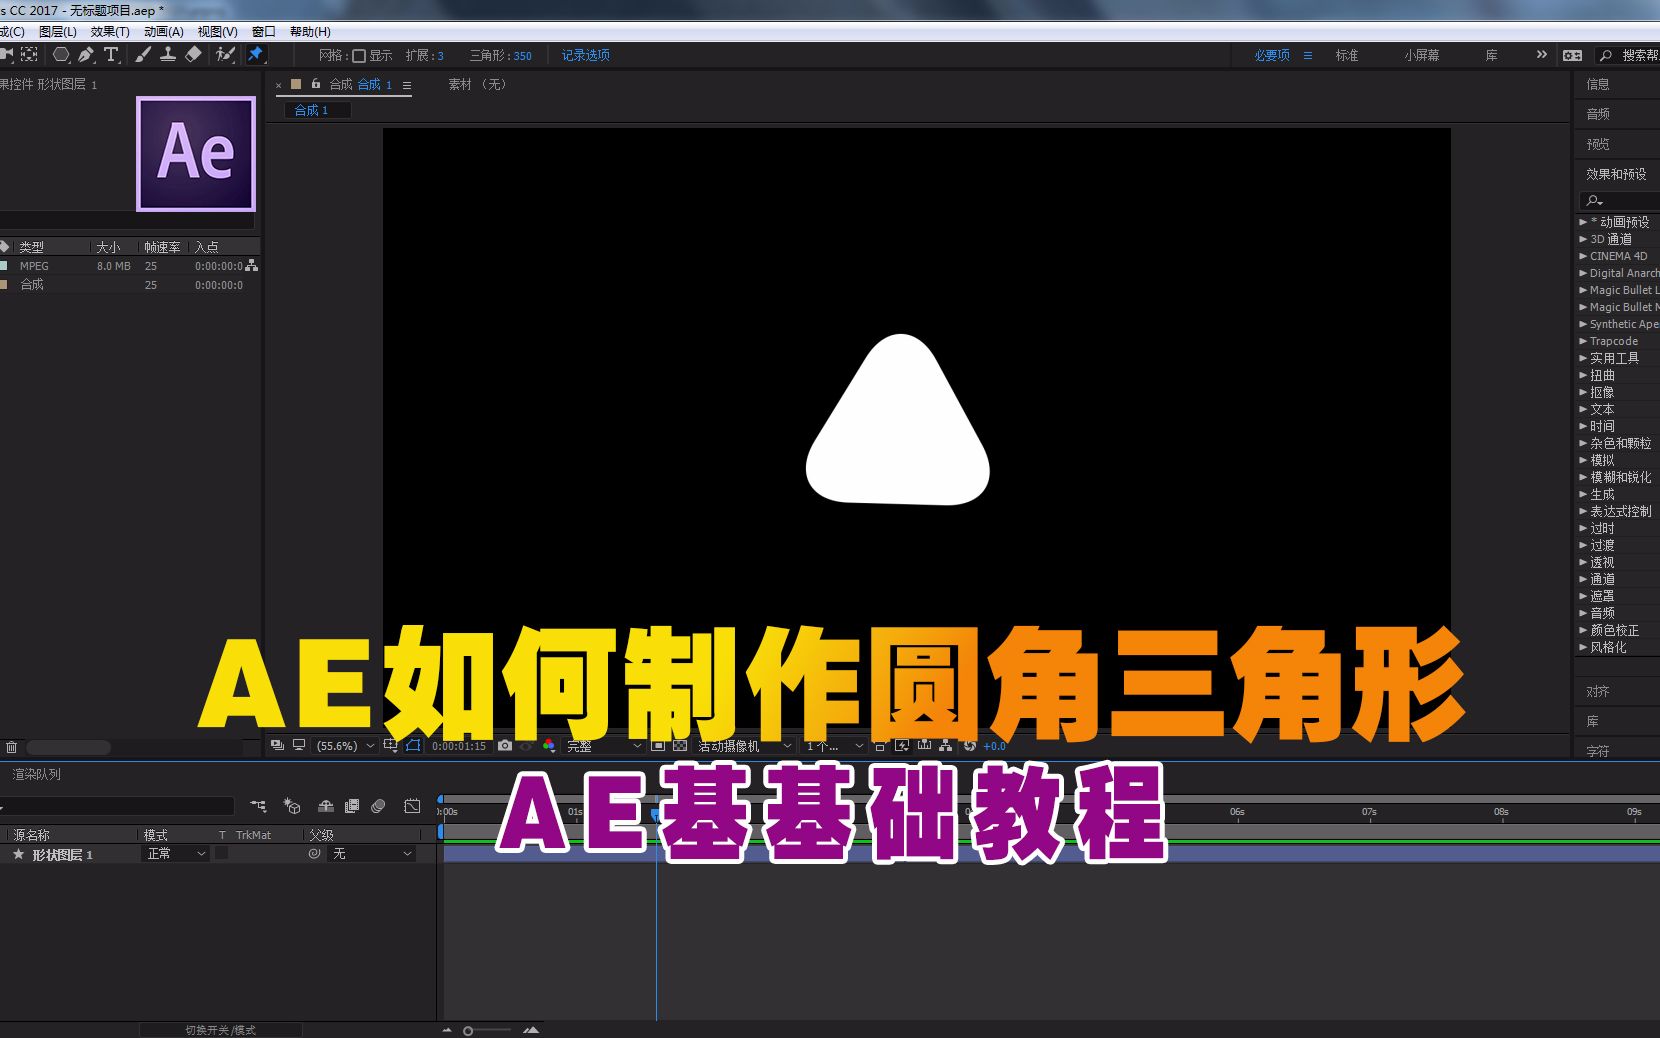The width and height of the screenshot is (1660, 1038).
Task: Select the Pen tool
Action: pos(86,55)
